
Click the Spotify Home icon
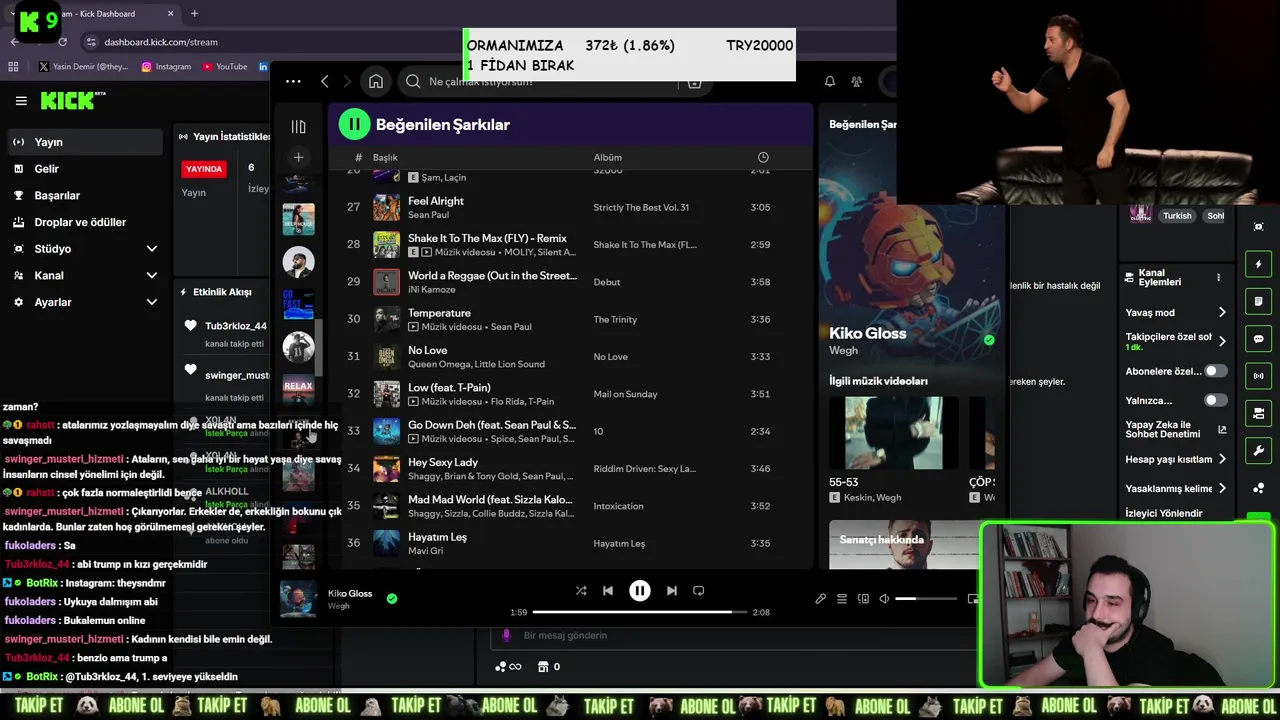(376, 82)
